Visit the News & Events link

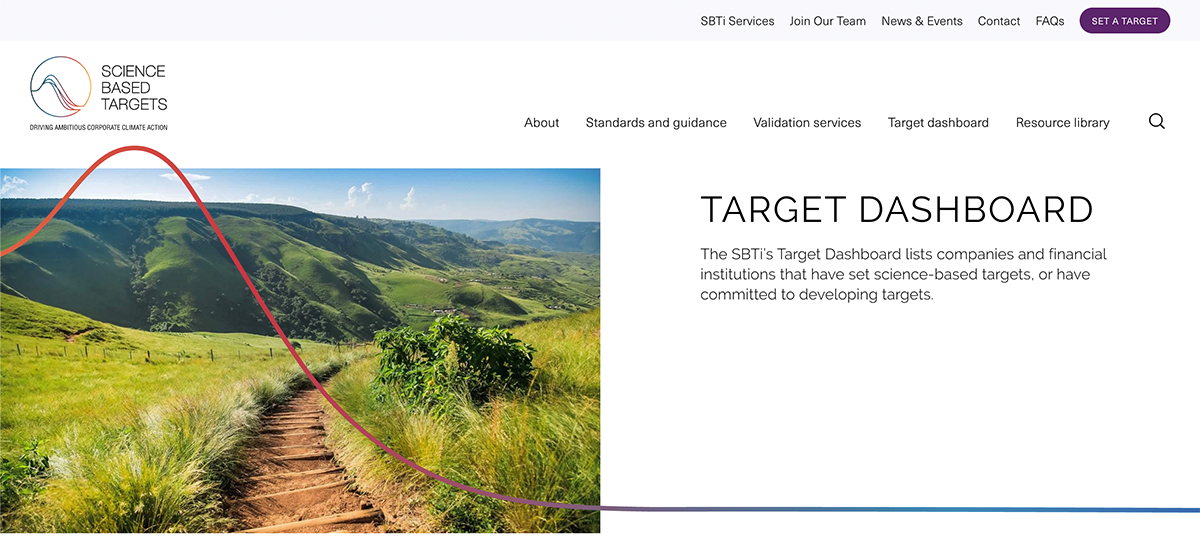point(921,21)
